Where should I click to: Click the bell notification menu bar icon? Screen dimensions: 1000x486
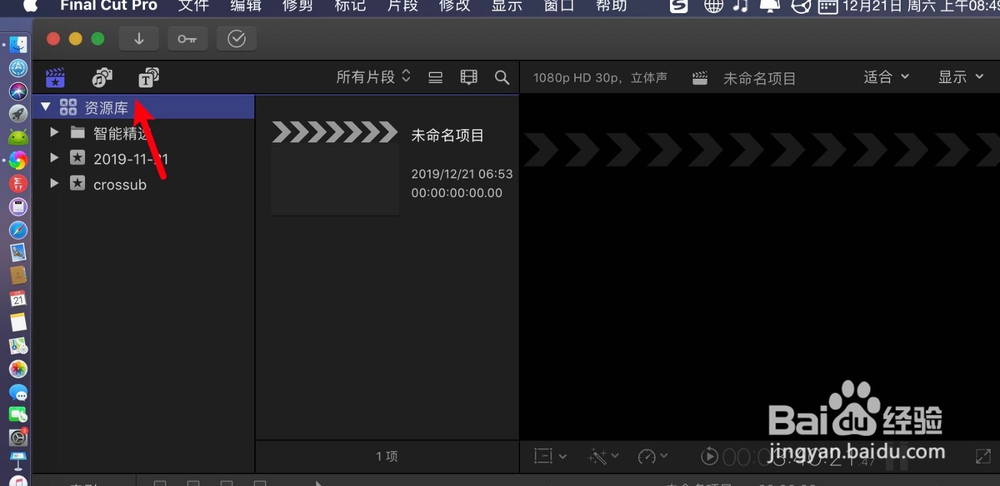pos(770,6)
